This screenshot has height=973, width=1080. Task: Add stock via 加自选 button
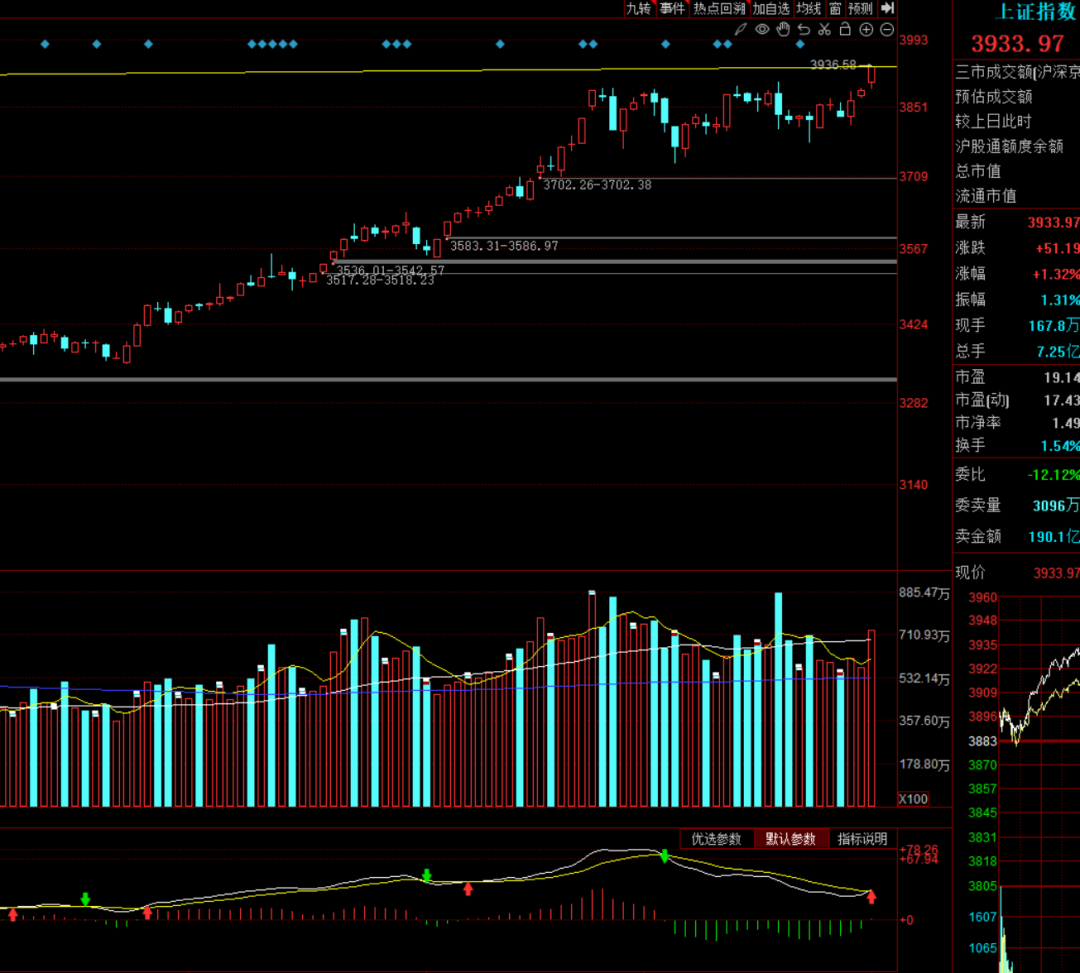point(772,8)
